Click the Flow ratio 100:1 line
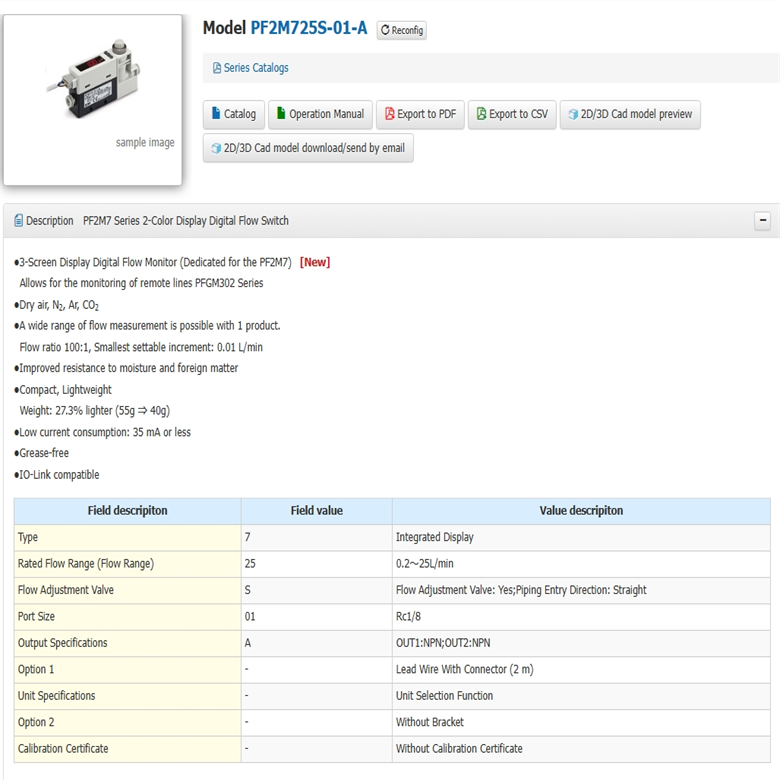The height and width of the screenshot is (780, 780). coord(141,347)
